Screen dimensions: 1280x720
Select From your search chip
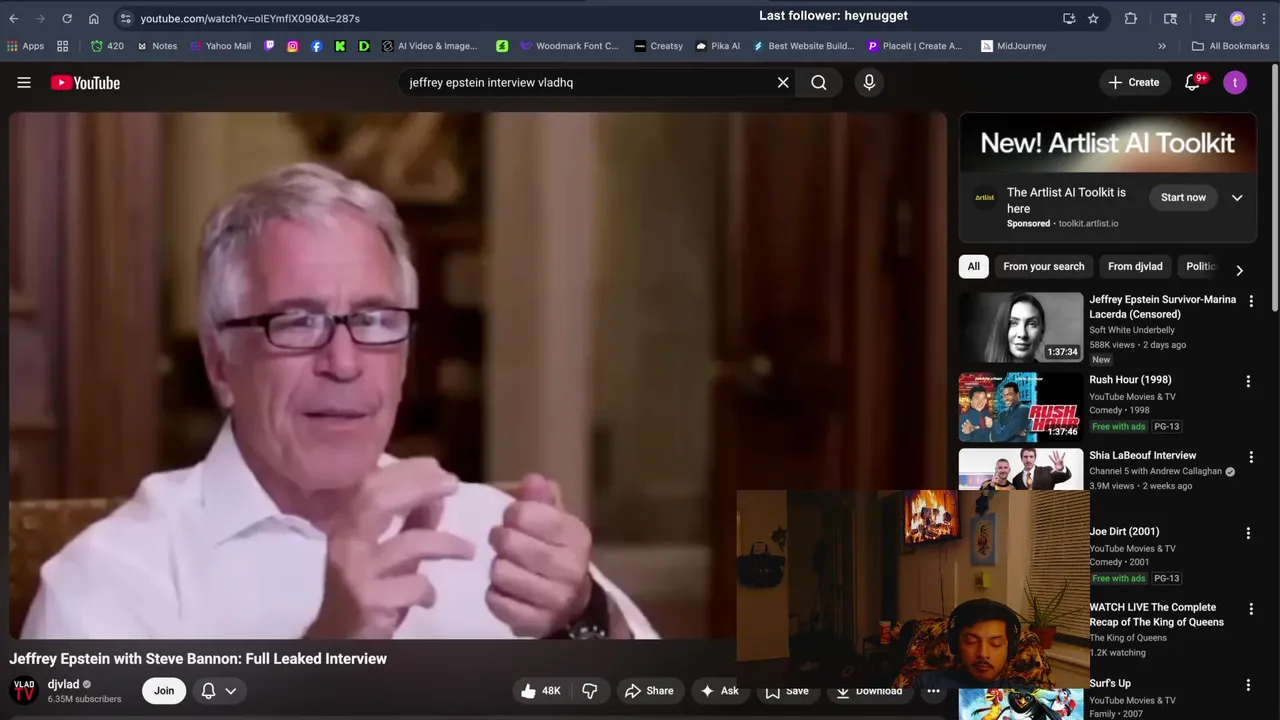tap(1043, 267)
